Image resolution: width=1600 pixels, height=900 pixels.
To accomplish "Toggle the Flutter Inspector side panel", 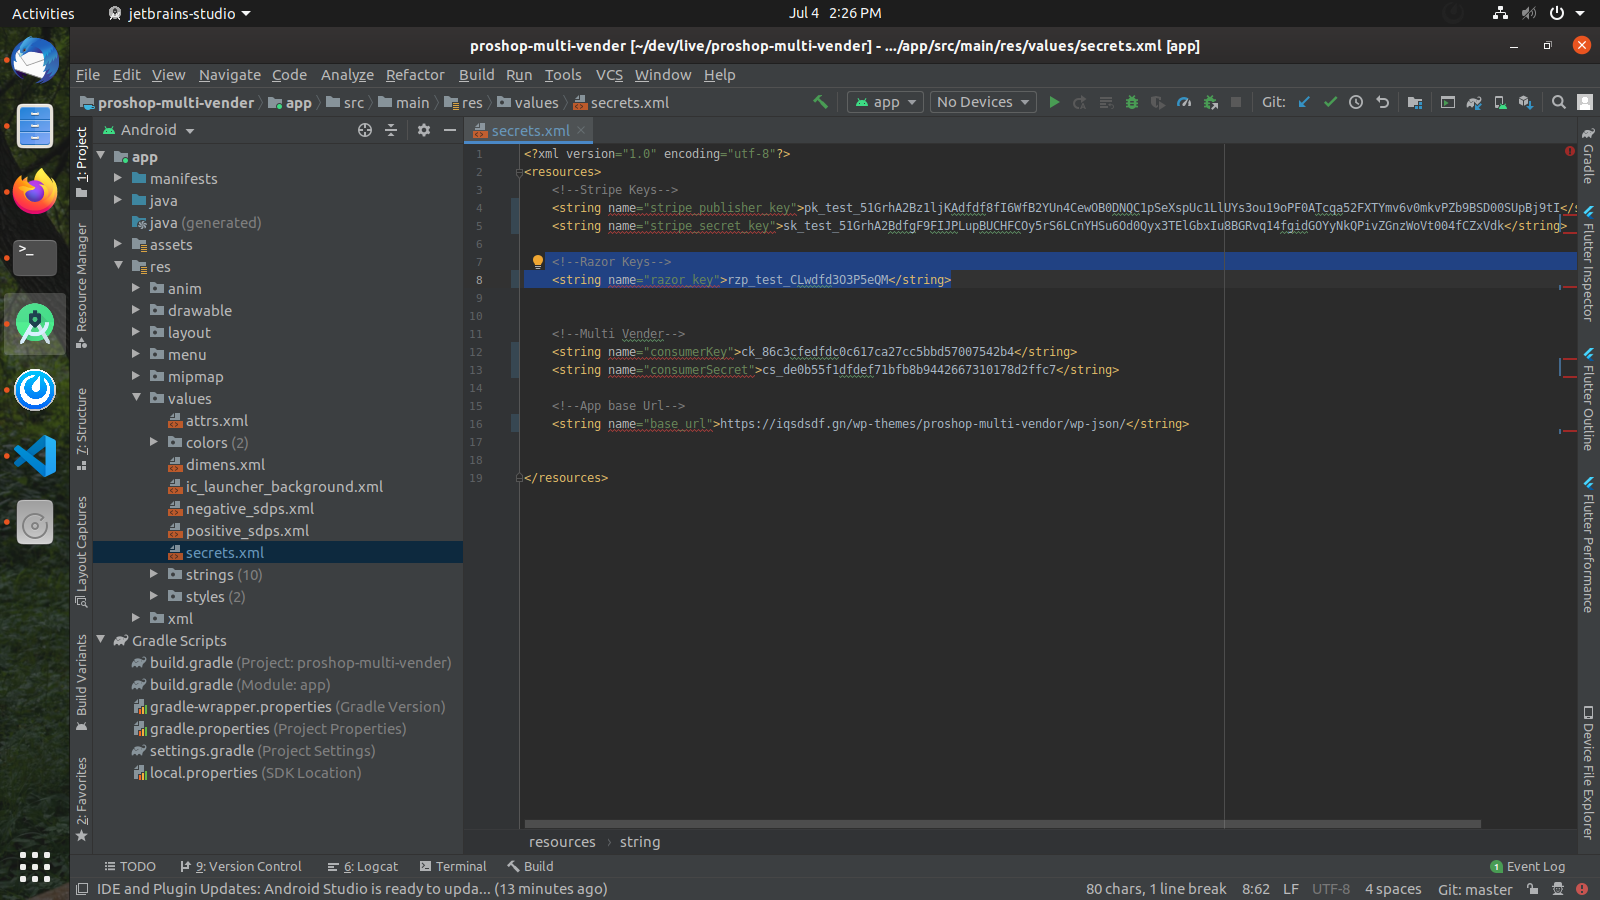I will [x=1588, y=264].
